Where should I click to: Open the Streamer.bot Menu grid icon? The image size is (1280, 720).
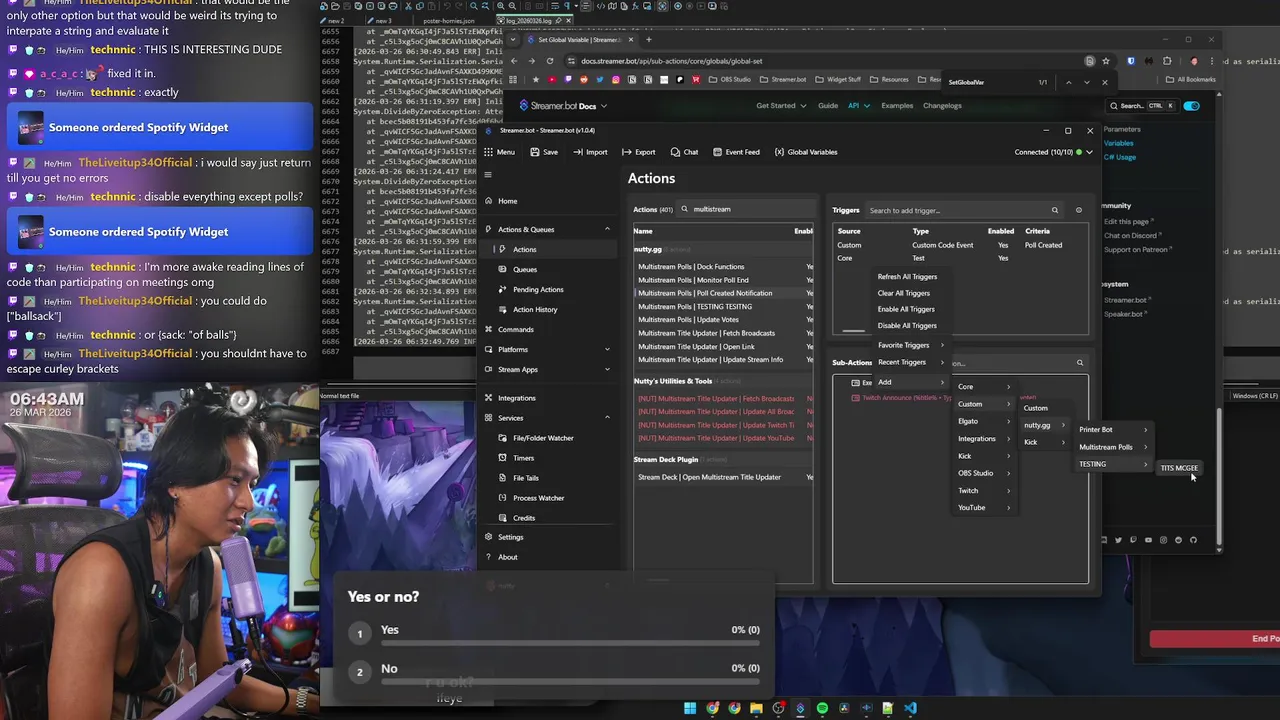tap(489, 152)
